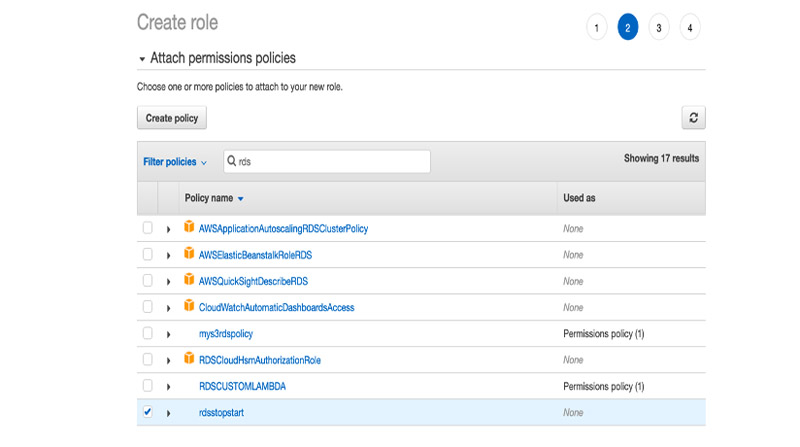This screenshot has height=447, width=800.
Task: Select the active step 2 indicator
Action: [628, 28]
